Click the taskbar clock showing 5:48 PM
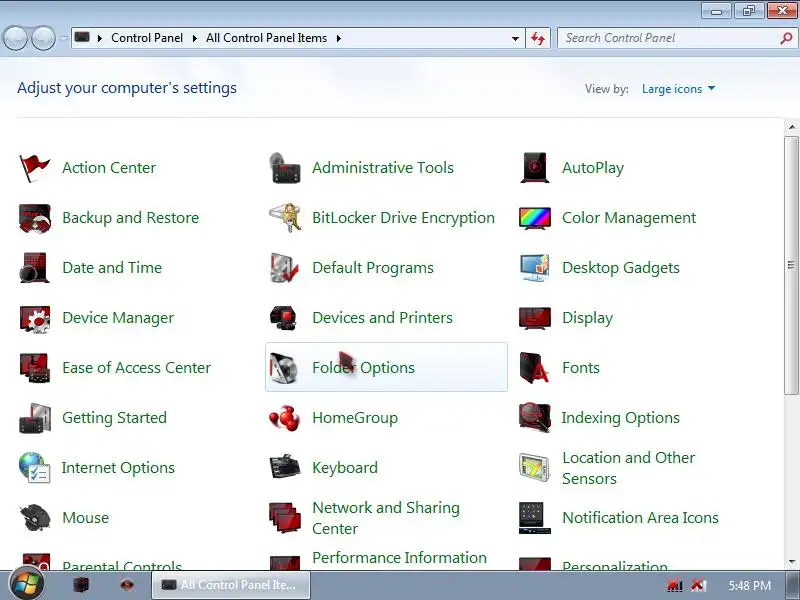Image resolution: width=800 pixels, height=600 pixels. tap(749, 585)
